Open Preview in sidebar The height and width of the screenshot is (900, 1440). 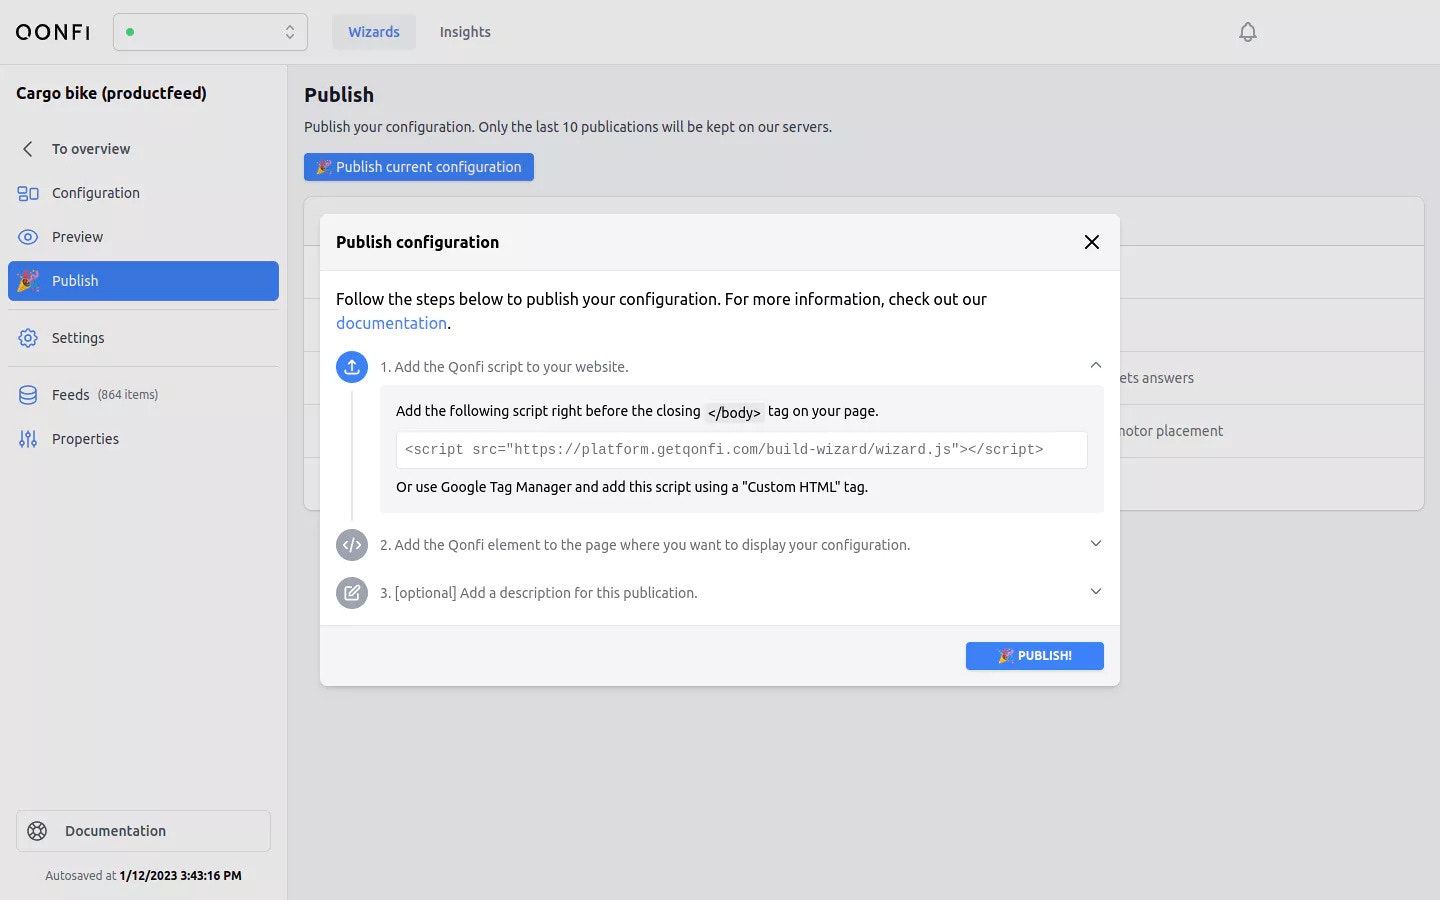tap(143, 237)
